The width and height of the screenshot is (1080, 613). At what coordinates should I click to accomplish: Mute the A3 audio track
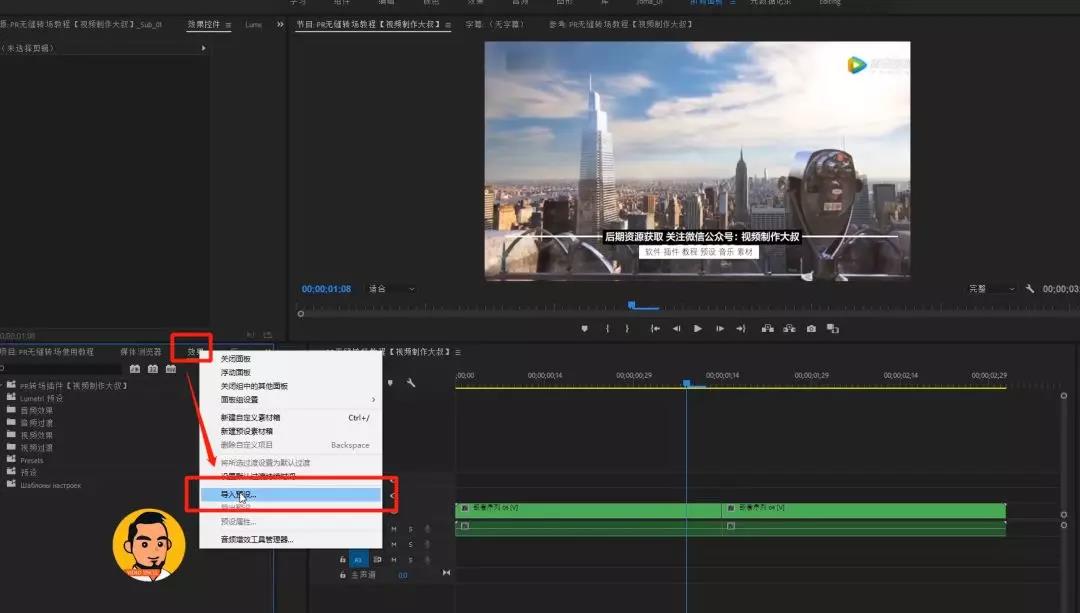(394, 559)
